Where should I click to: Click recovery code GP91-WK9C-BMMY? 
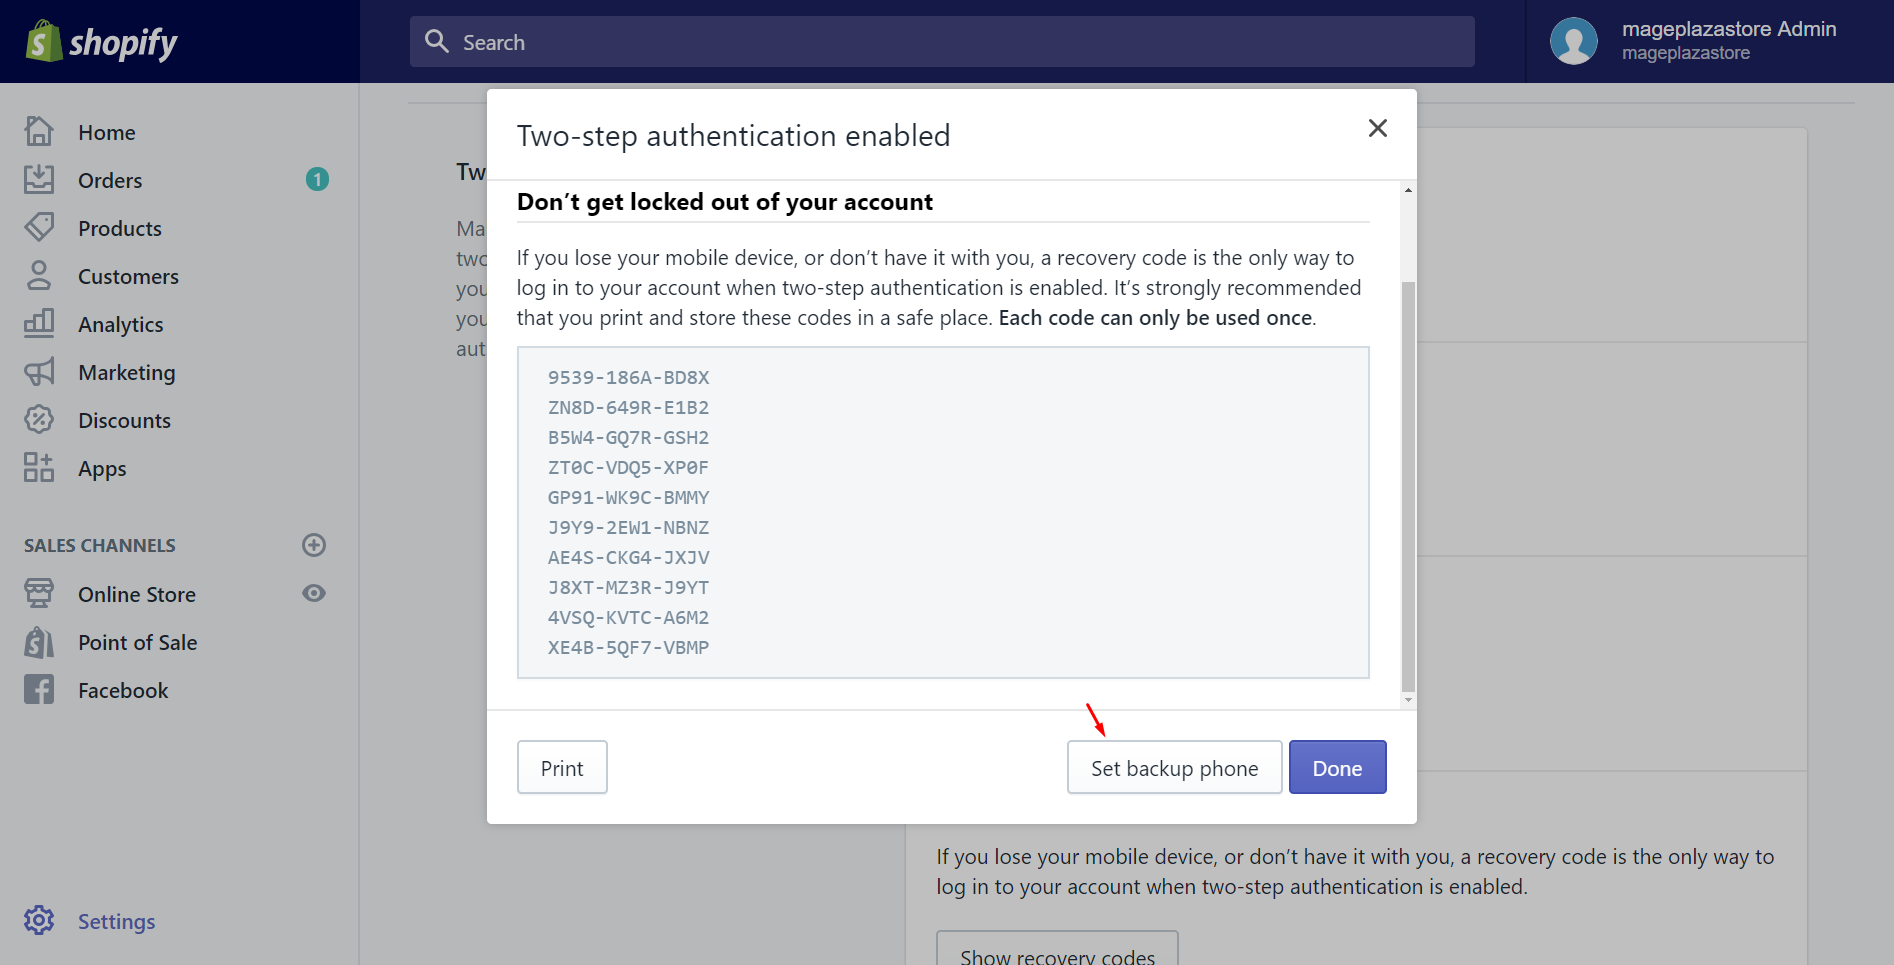pyautogui.click(x=628, y=497)
